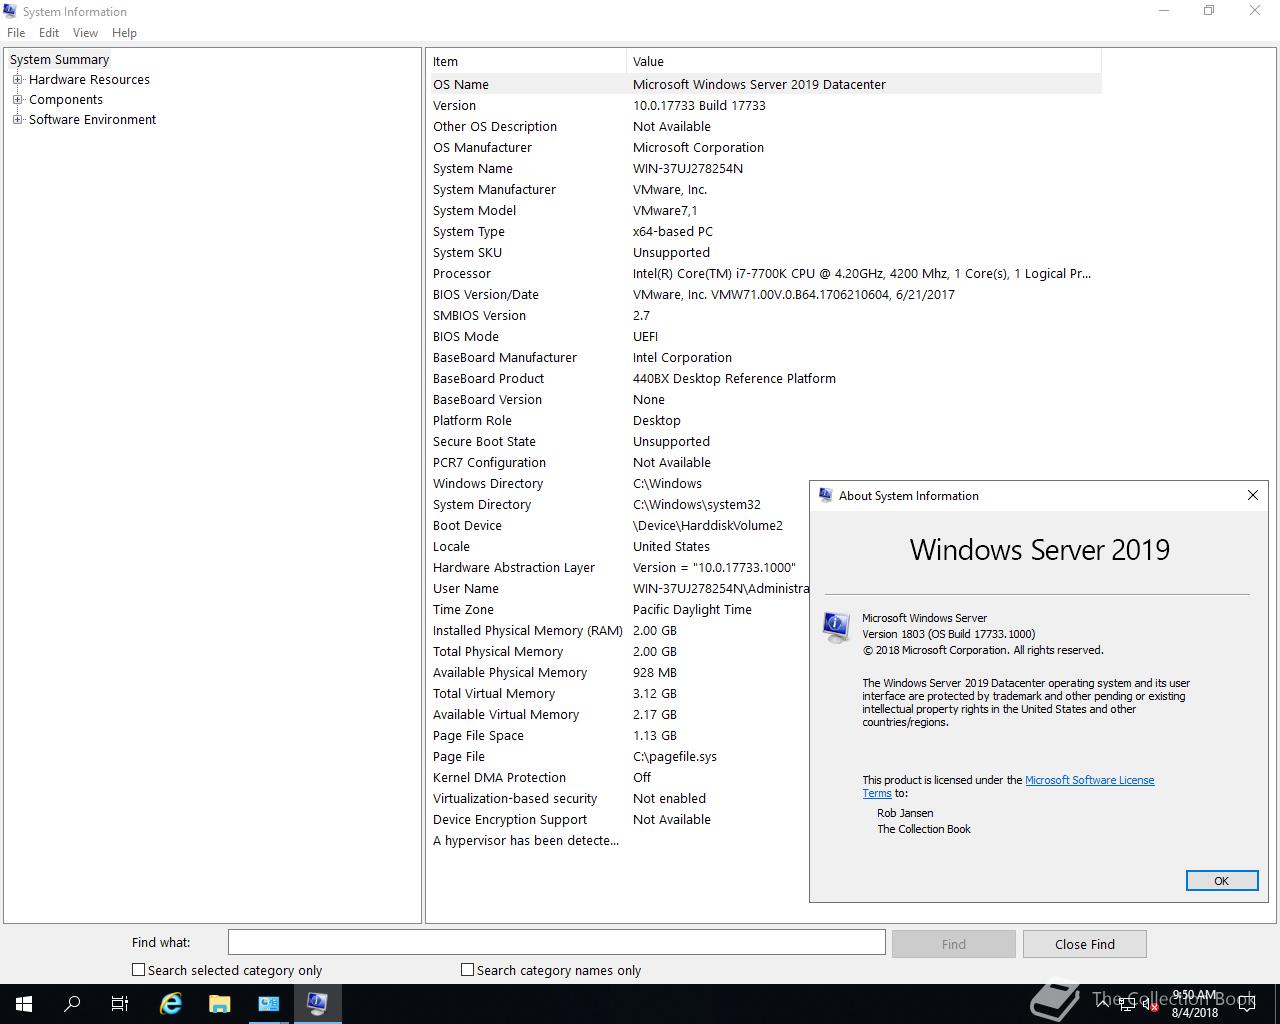Select the Boot Device row
The height and width of the screenshot is (1024, 1280).
[x=620, y=526]
